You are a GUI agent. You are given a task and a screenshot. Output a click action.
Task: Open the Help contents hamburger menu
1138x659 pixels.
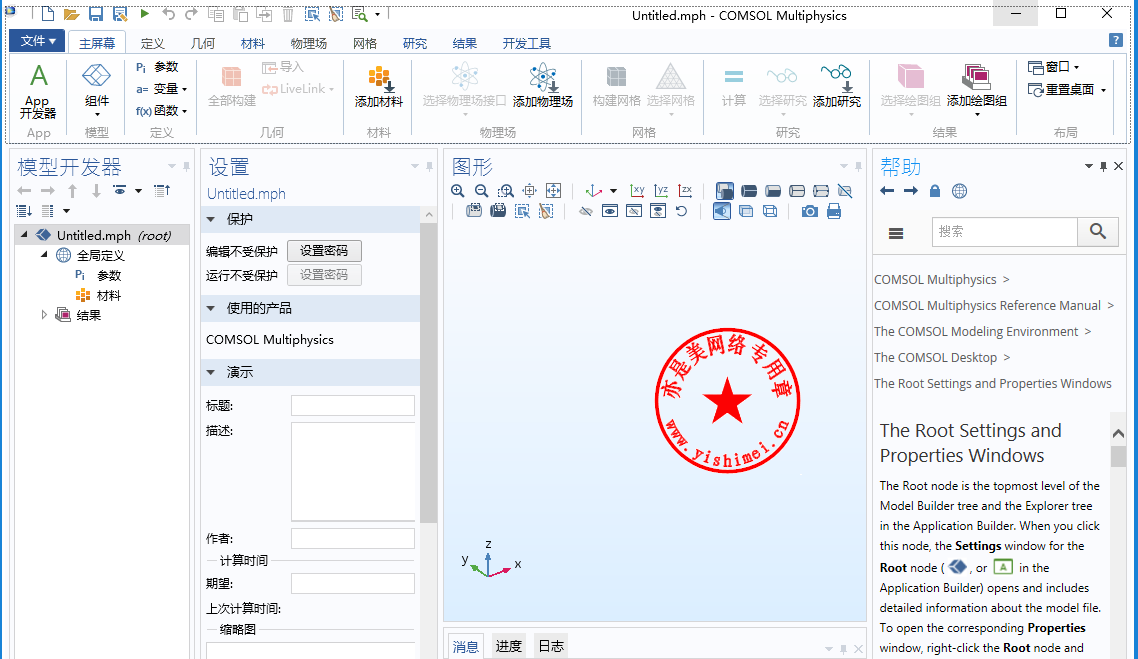[x=896, y=233]
